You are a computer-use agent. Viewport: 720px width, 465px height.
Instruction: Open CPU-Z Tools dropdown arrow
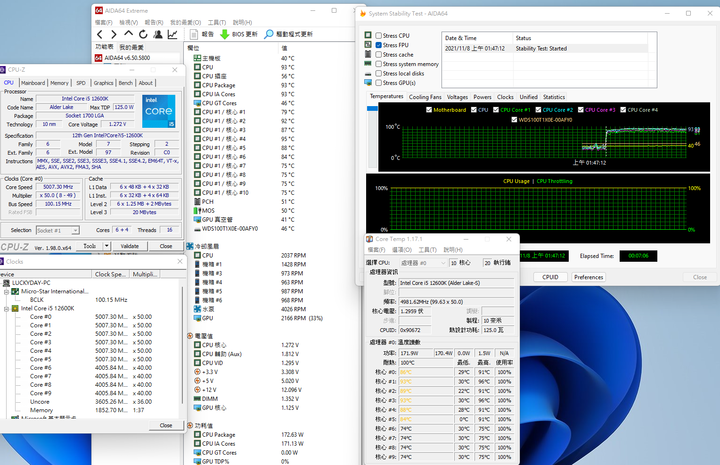point(107,246)
